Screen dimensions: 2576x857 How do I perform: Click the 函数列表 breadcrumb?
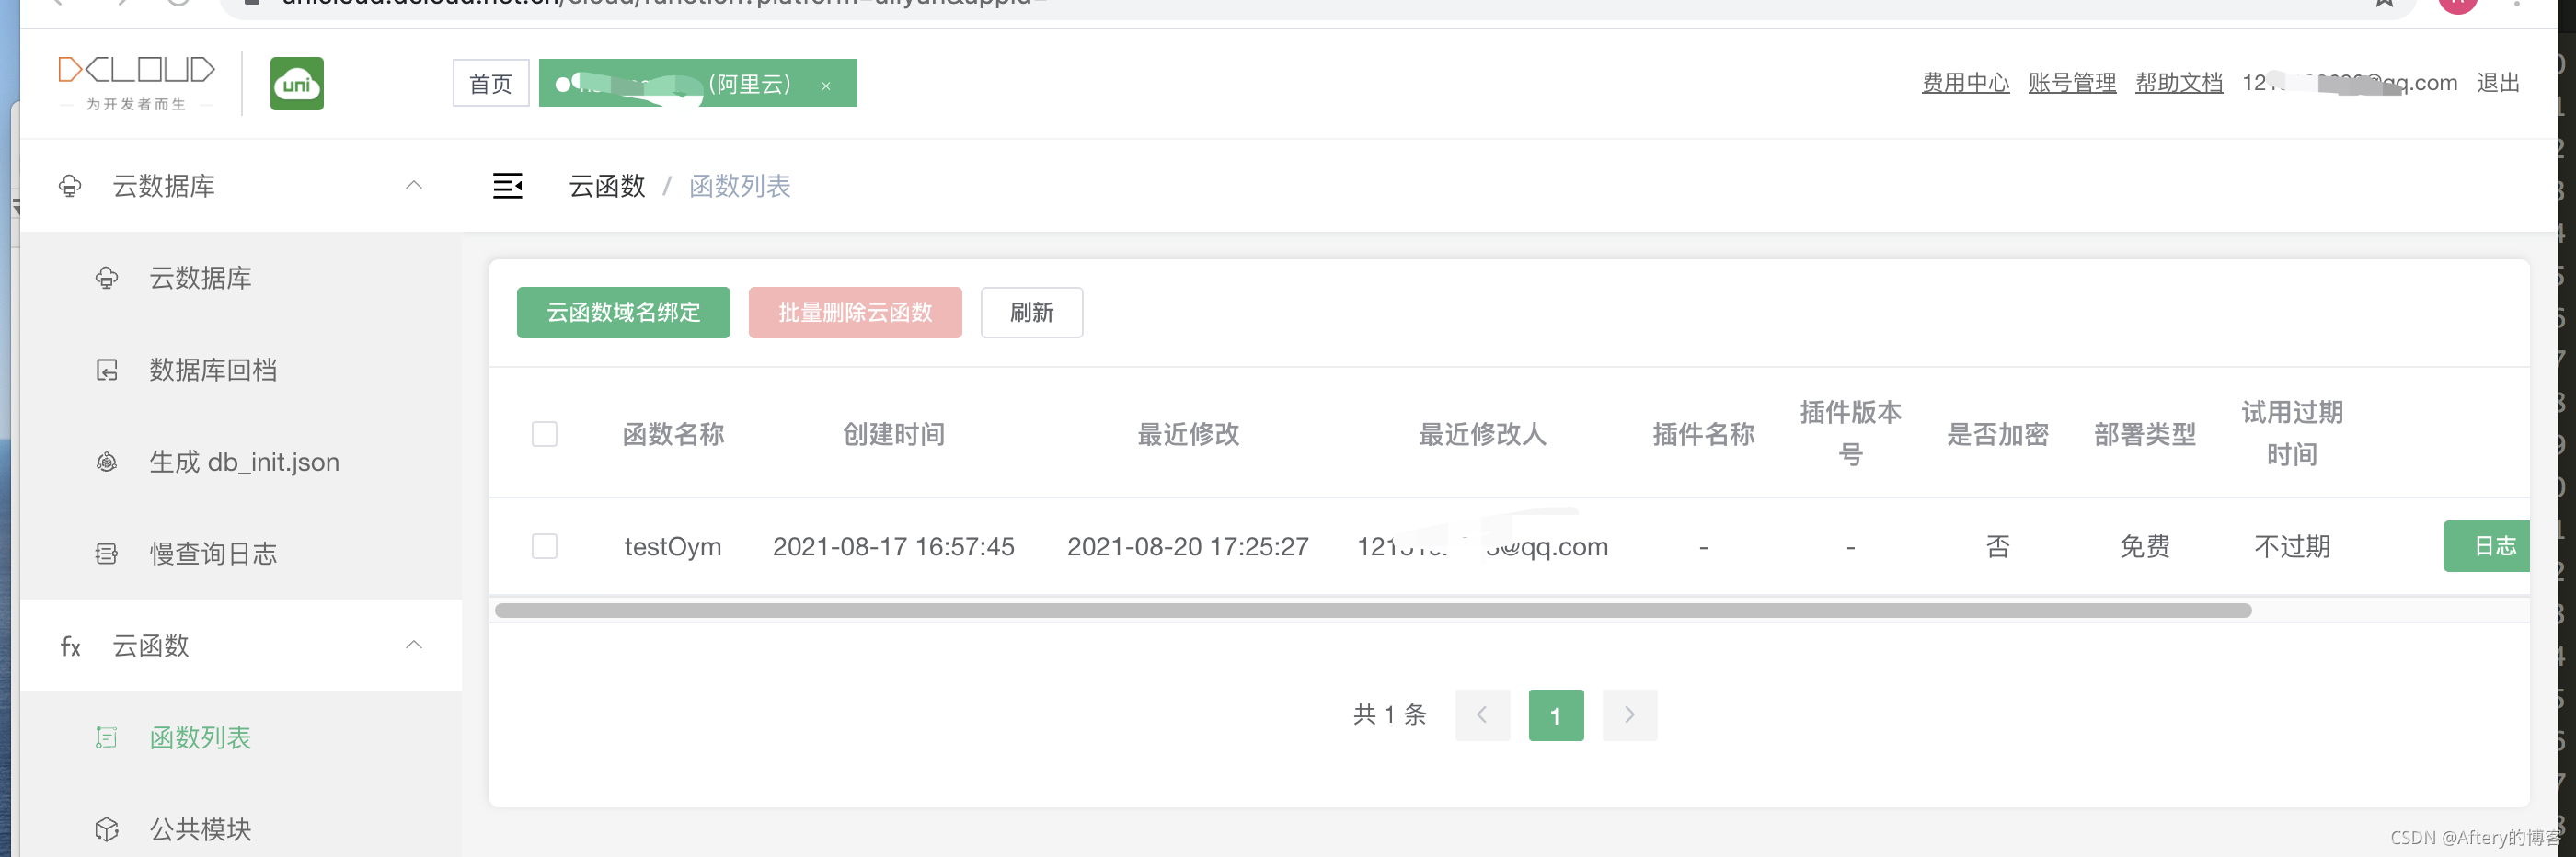pos(740,186)
